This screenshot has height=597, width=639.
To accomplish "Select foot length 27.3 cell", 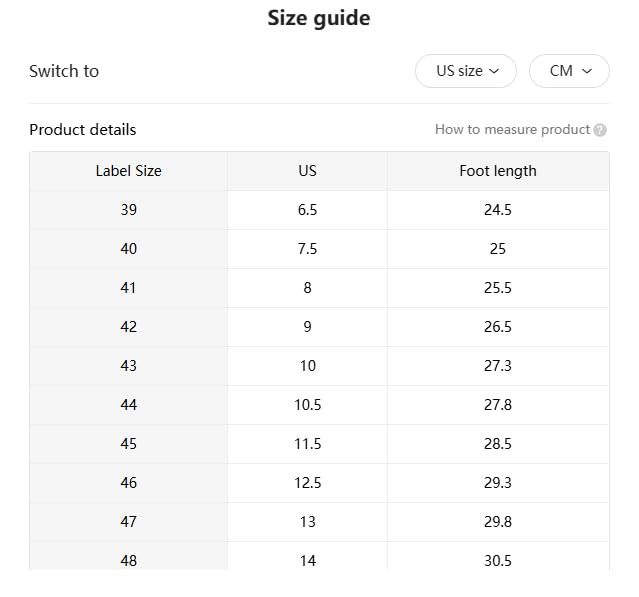I will coord(498,366).
